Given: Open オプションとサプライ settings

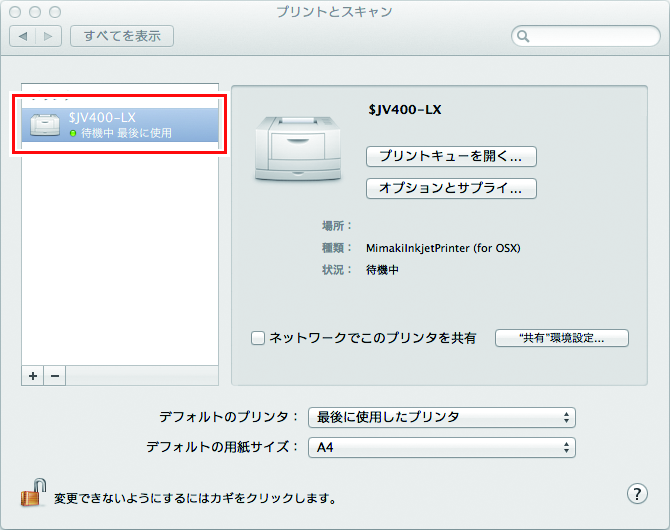Looking at the screenshot, I should [452, 188].
